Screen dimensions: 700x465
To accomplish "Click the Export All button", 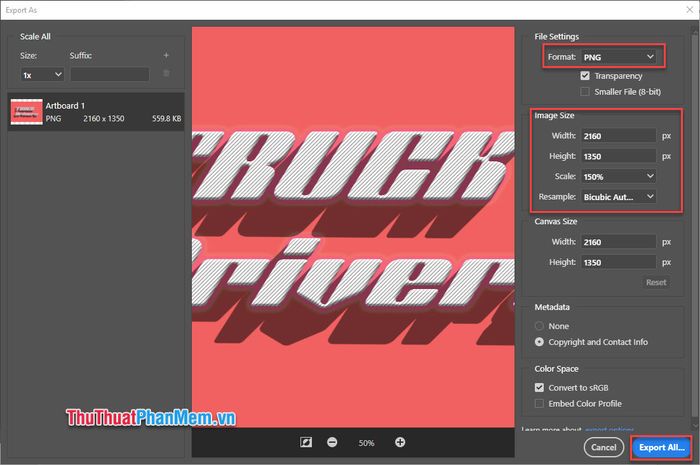I will [660, 447].
